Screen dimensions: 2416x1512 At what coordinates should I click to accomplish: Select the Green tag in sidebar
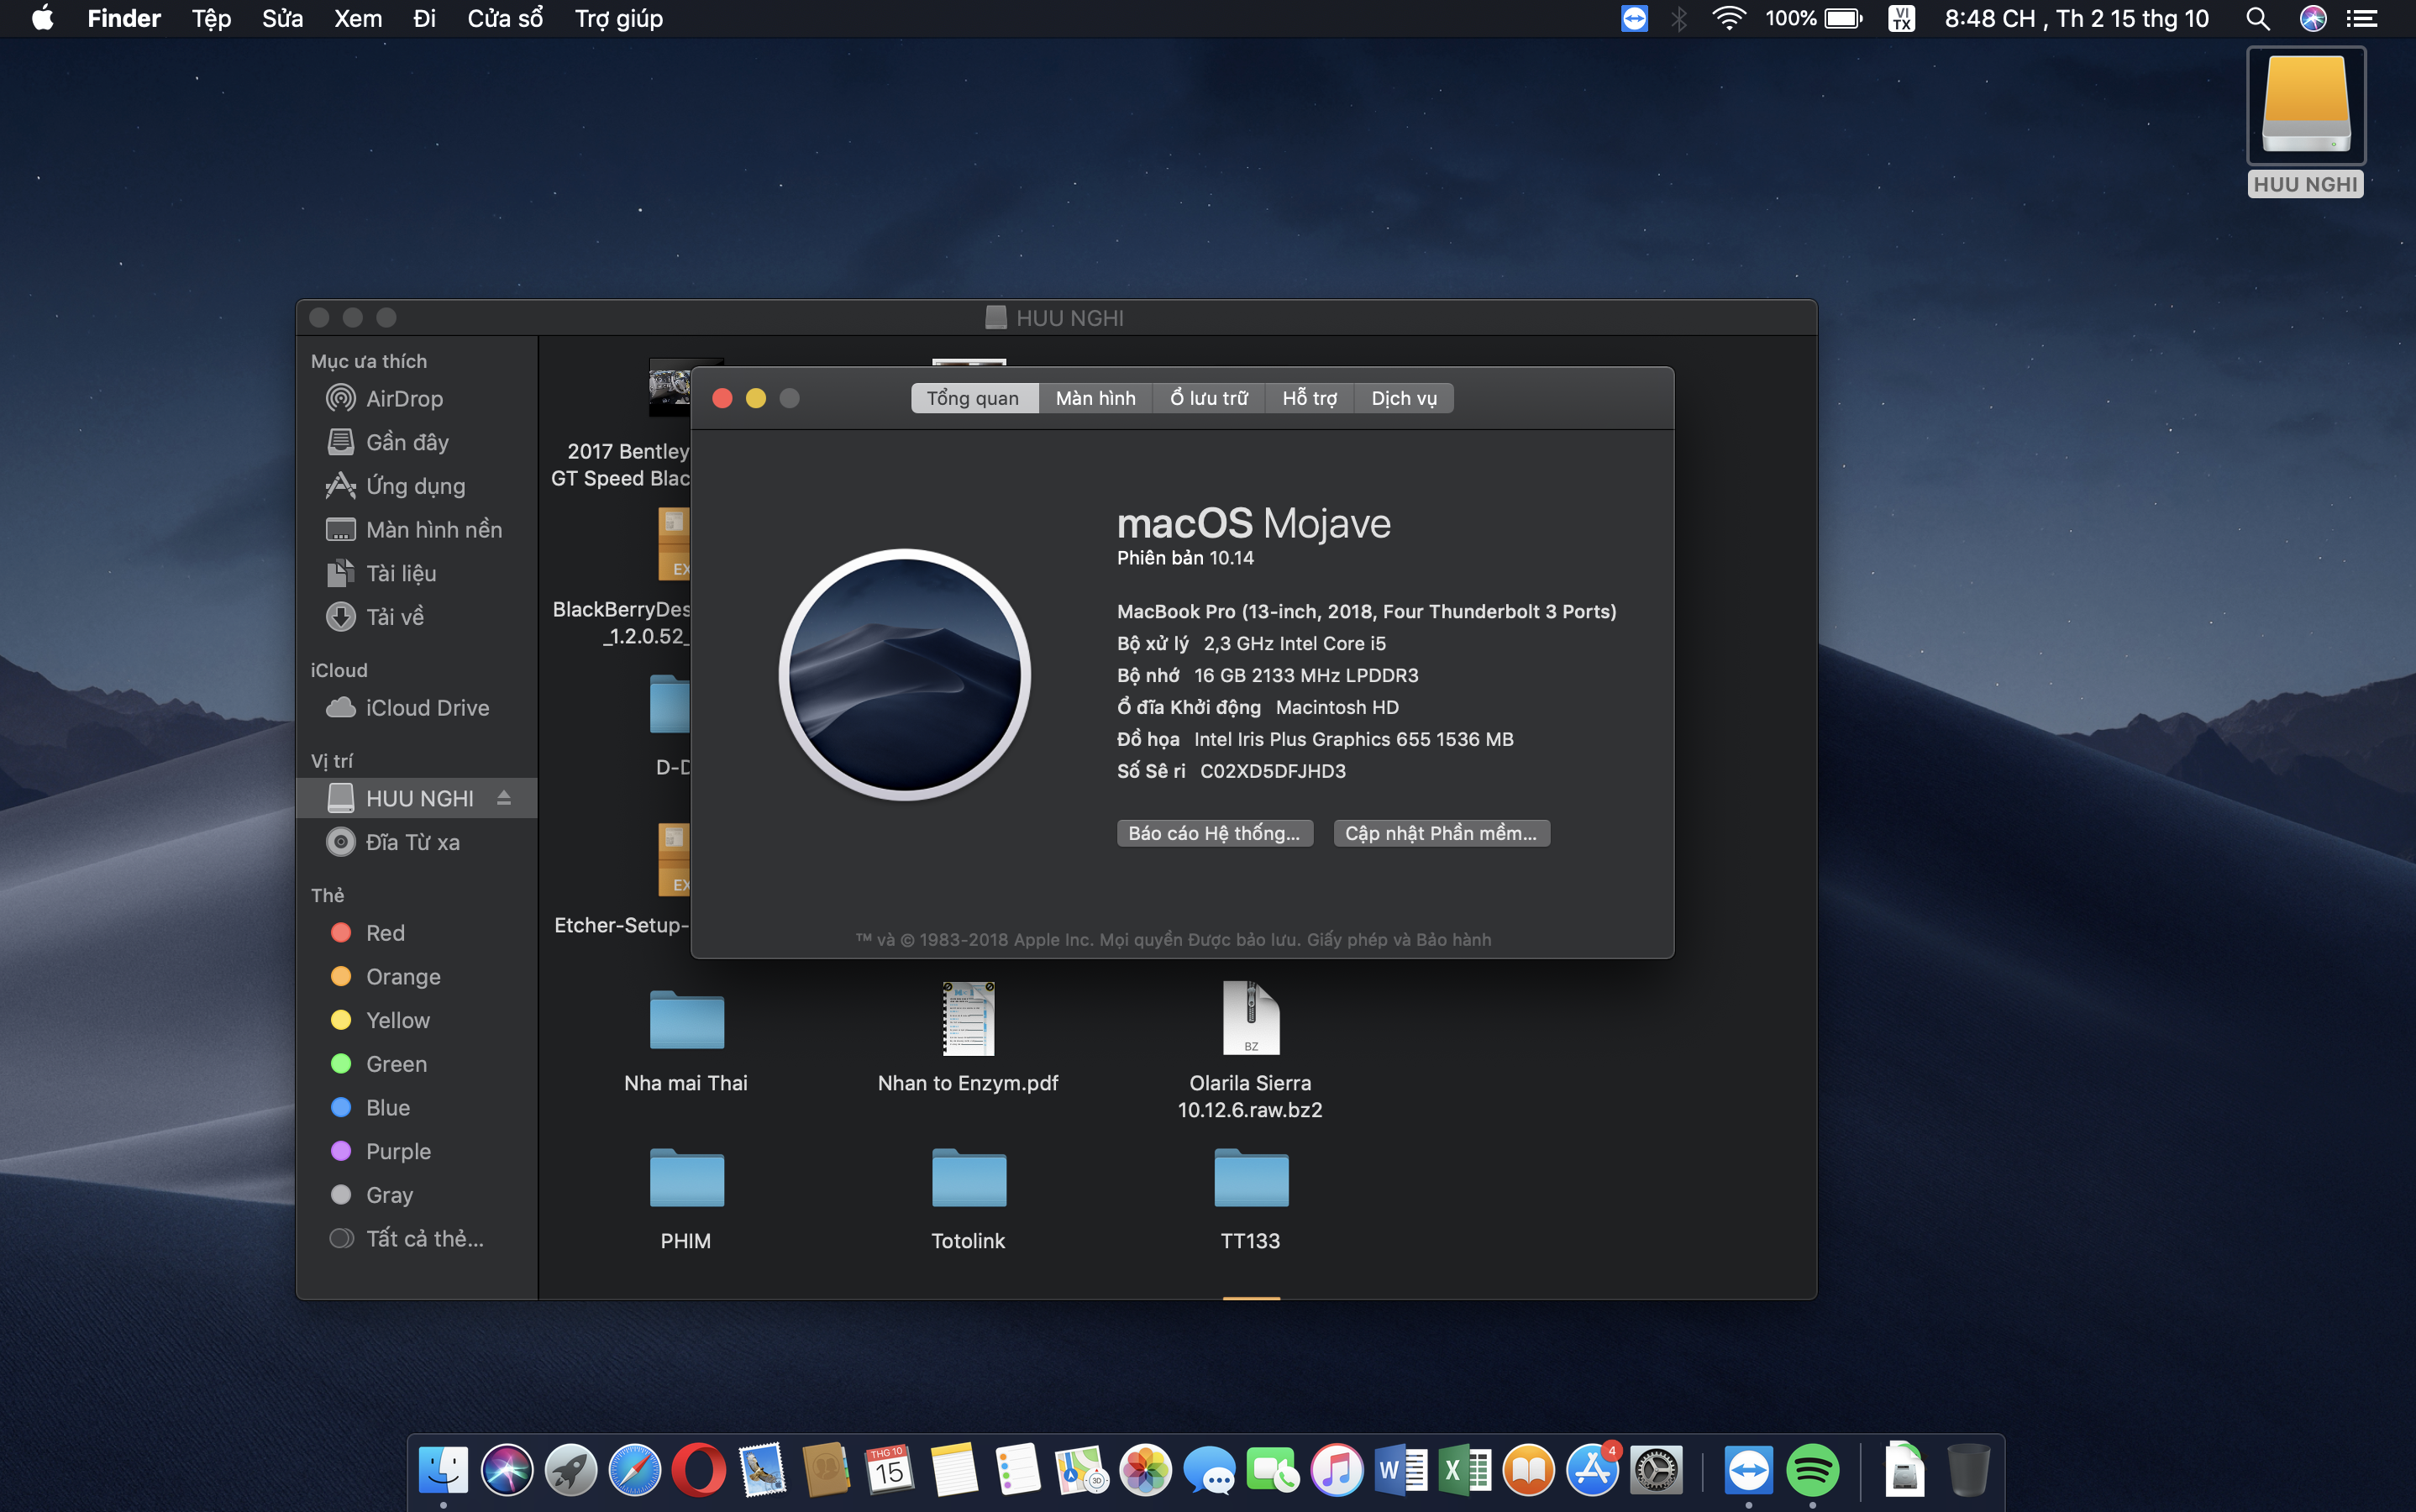(417, 1064)
